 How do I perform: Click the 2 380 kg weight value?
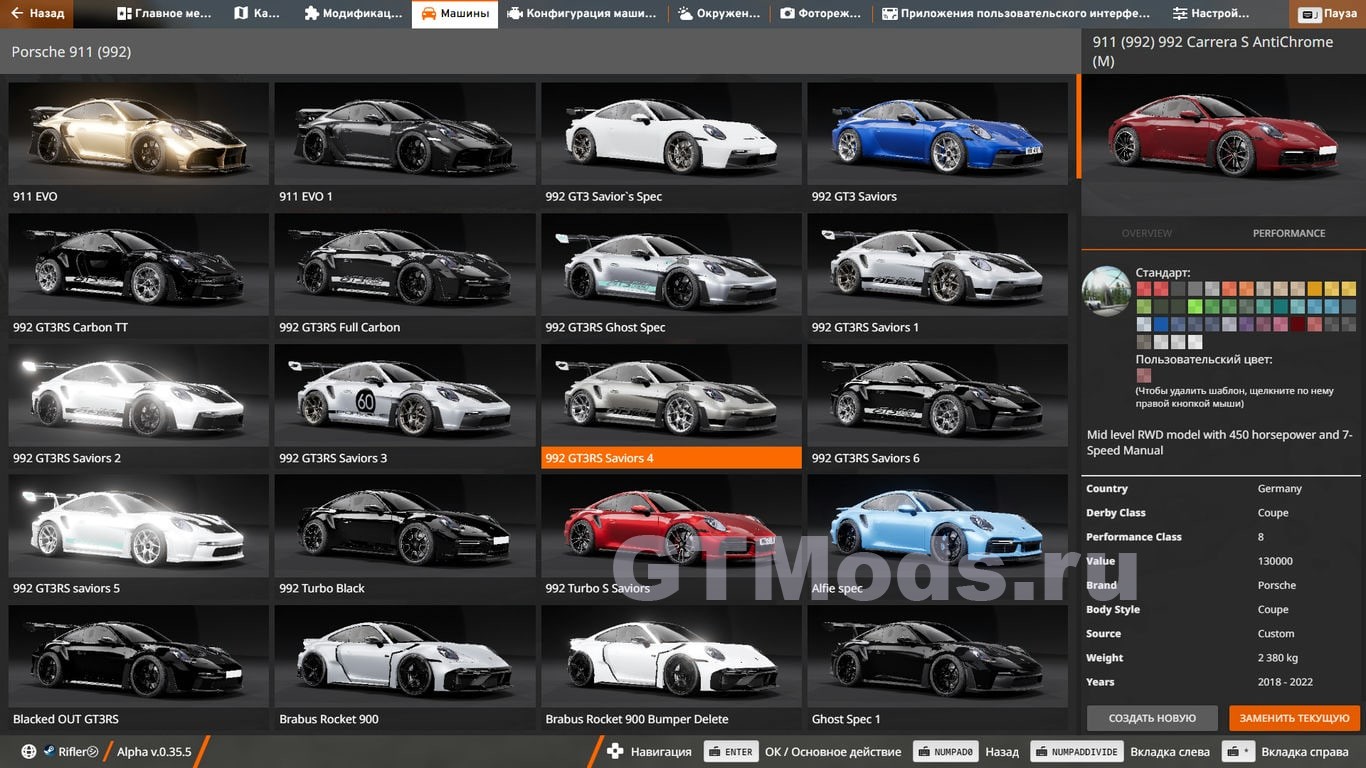pos(1278,658)
